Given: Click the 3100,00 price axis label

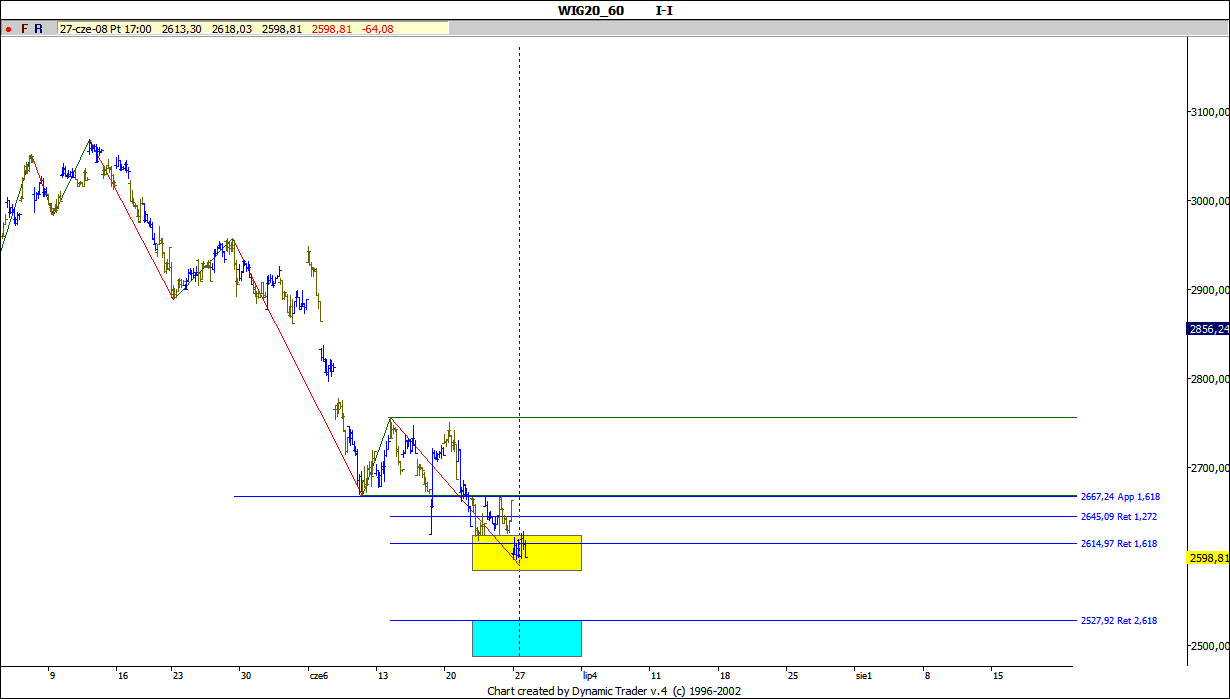Looking at the screenshot, I should 1209,112.
